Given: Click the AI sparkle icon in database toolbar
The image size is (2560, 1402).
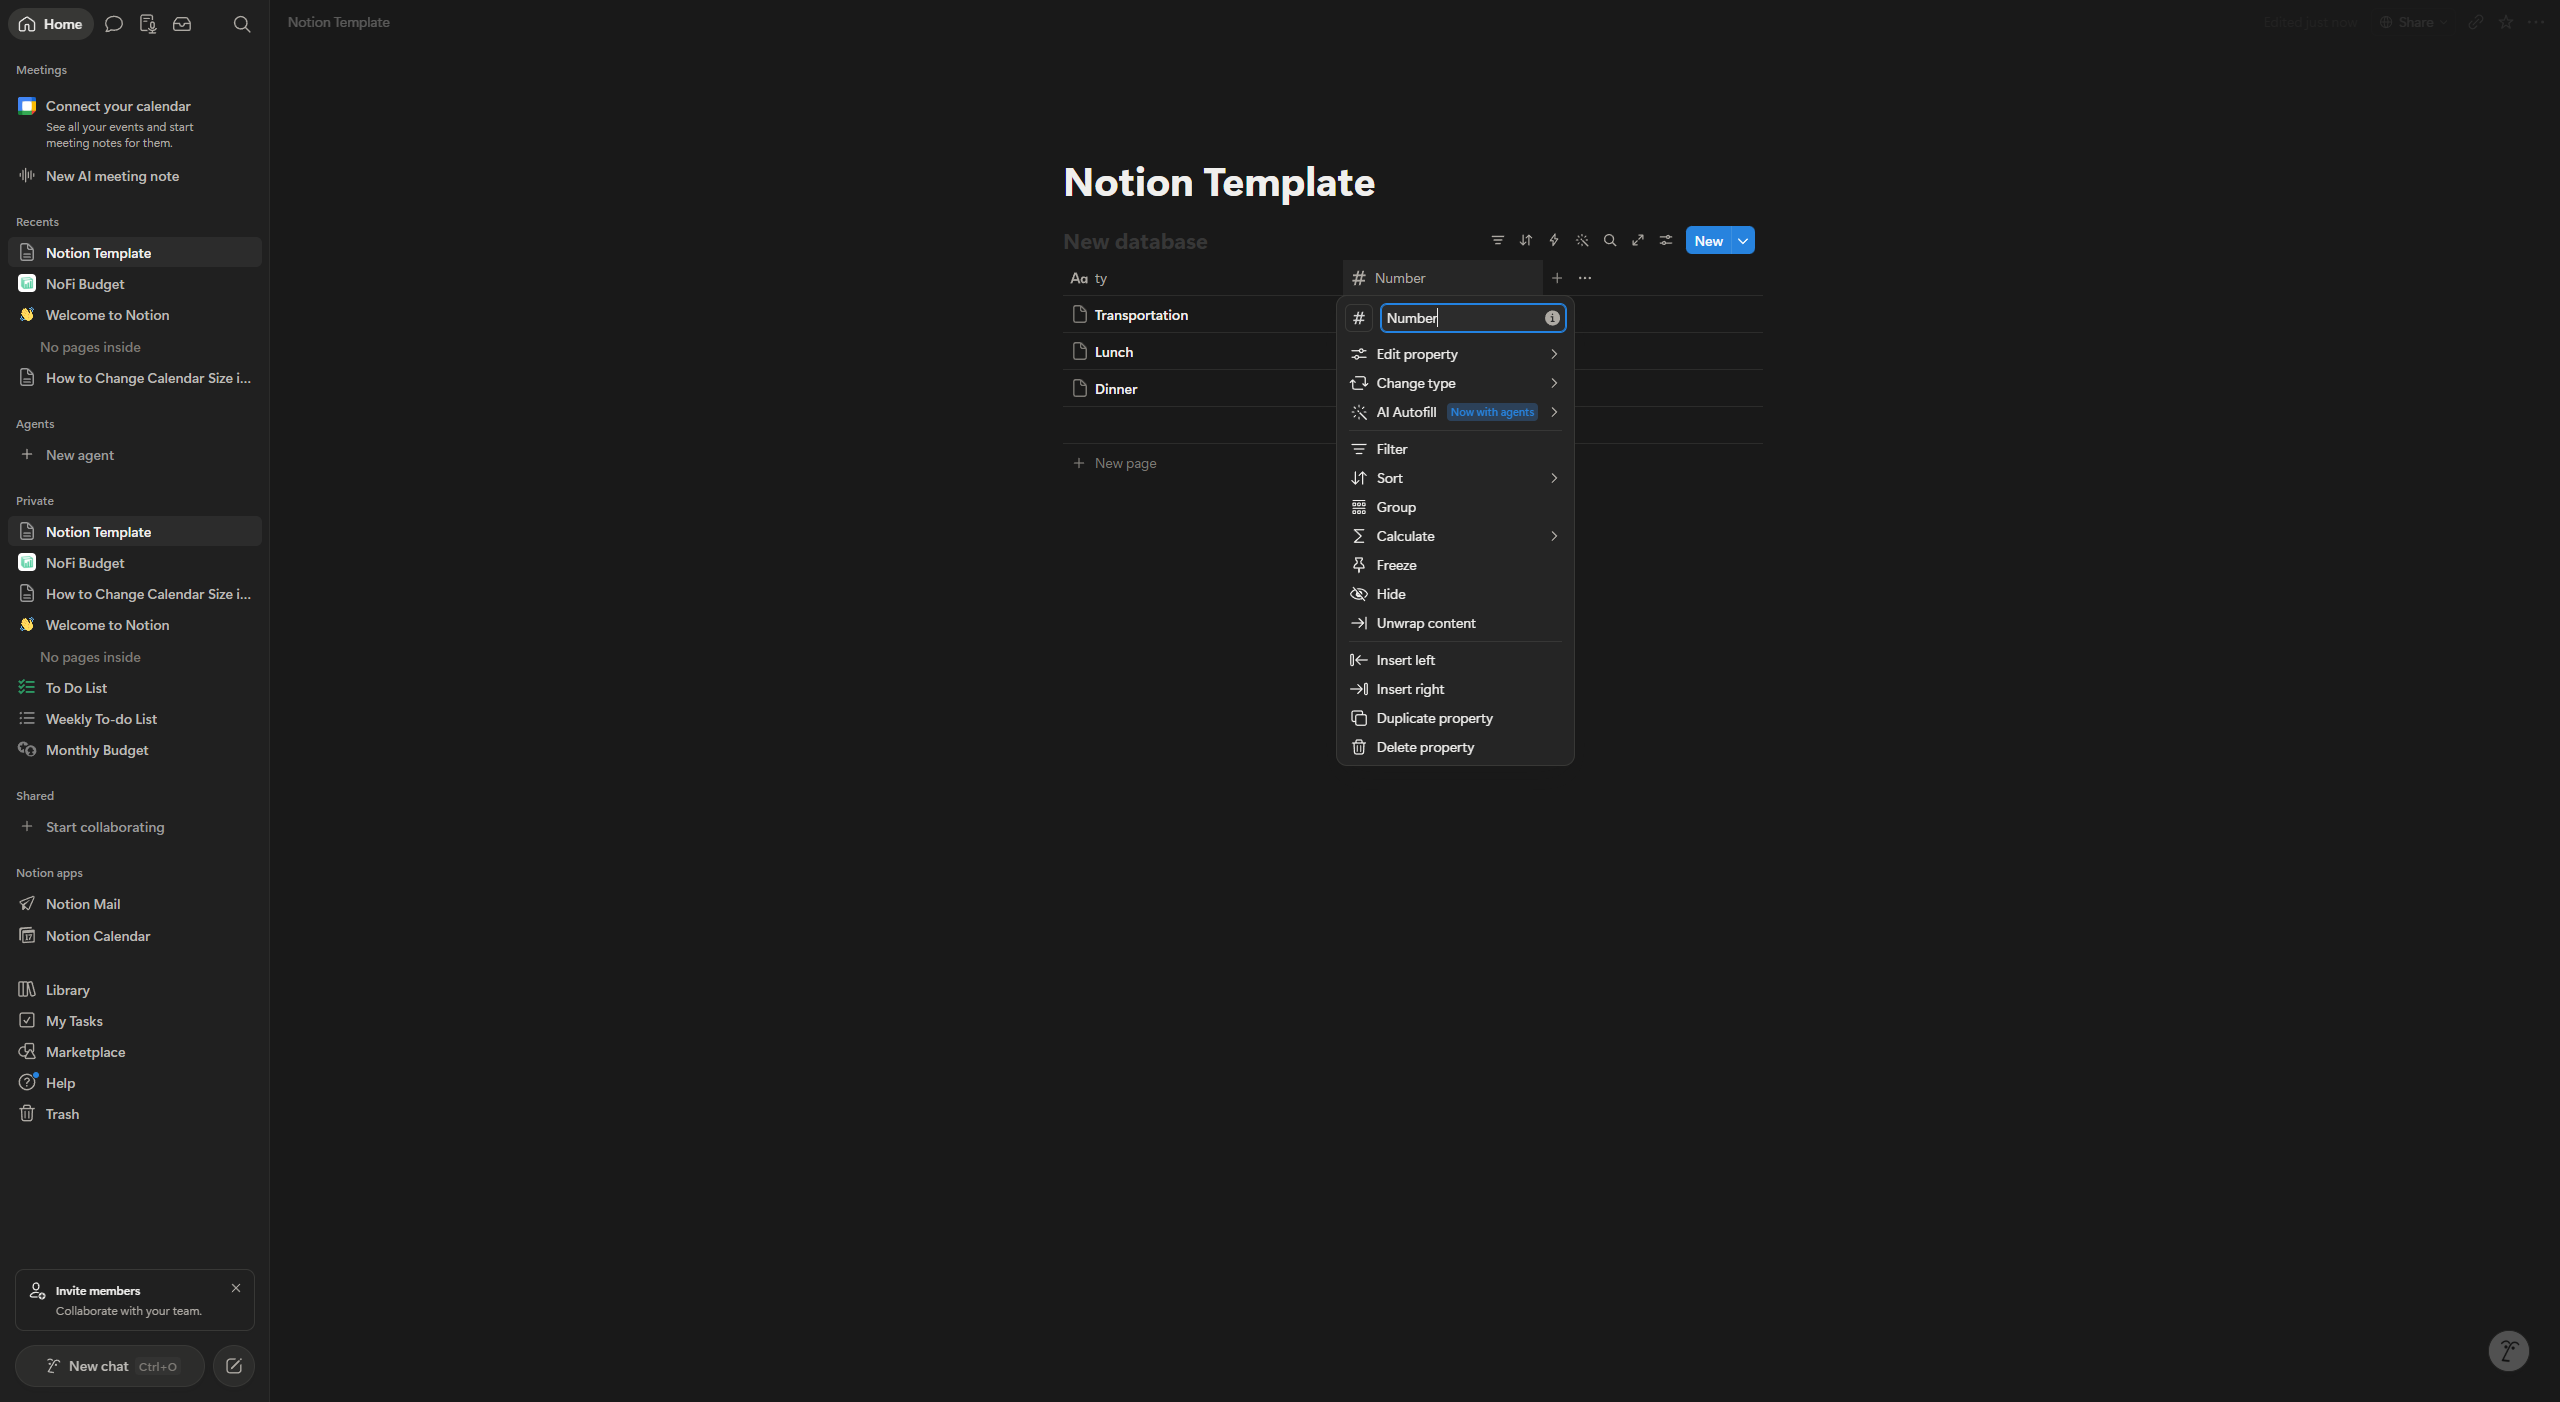Looking at the screenshot, I should coord(1581,240).
